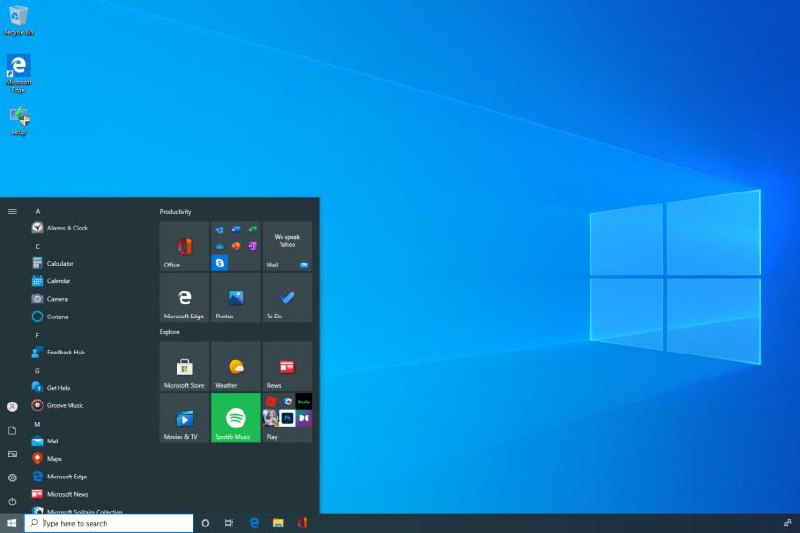The width and height of the screenshot is (800, 533).
Task: Open the News tile
Action: tap(287, 366)
